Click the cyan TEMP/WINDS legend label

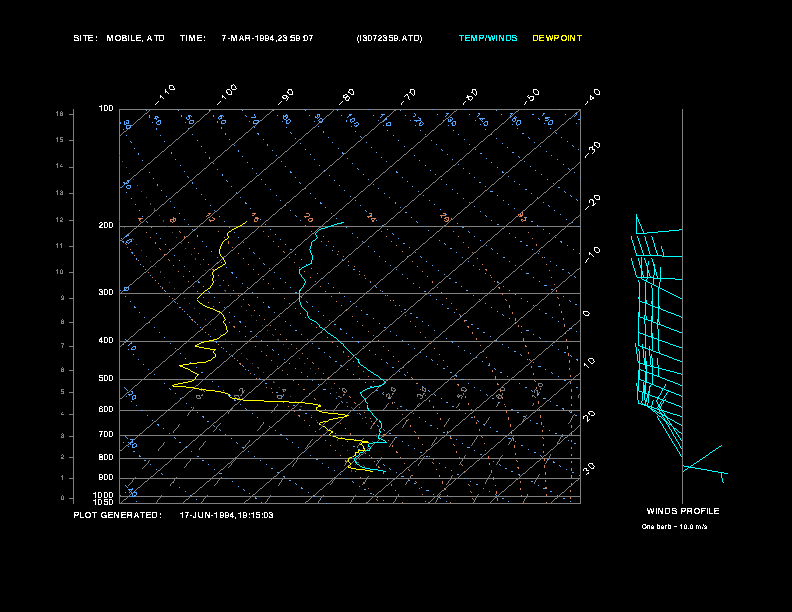click(488, 38)
